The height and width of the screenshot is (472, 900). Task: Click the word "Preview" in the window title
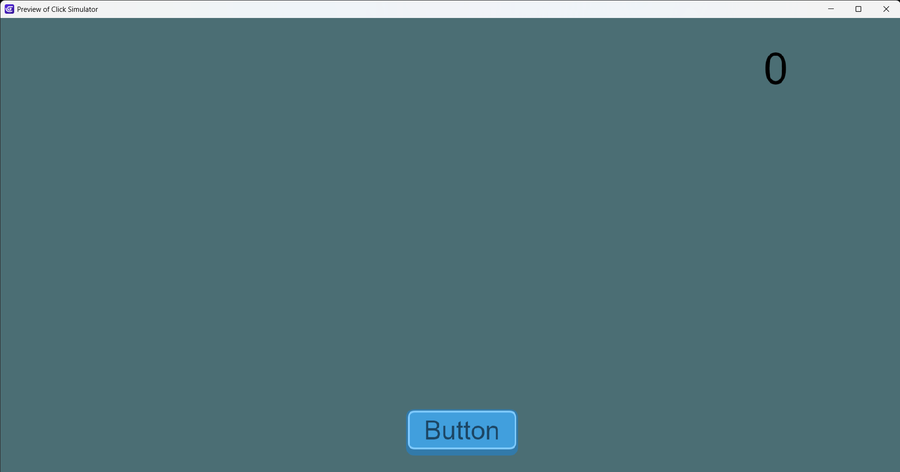(29, 9)
